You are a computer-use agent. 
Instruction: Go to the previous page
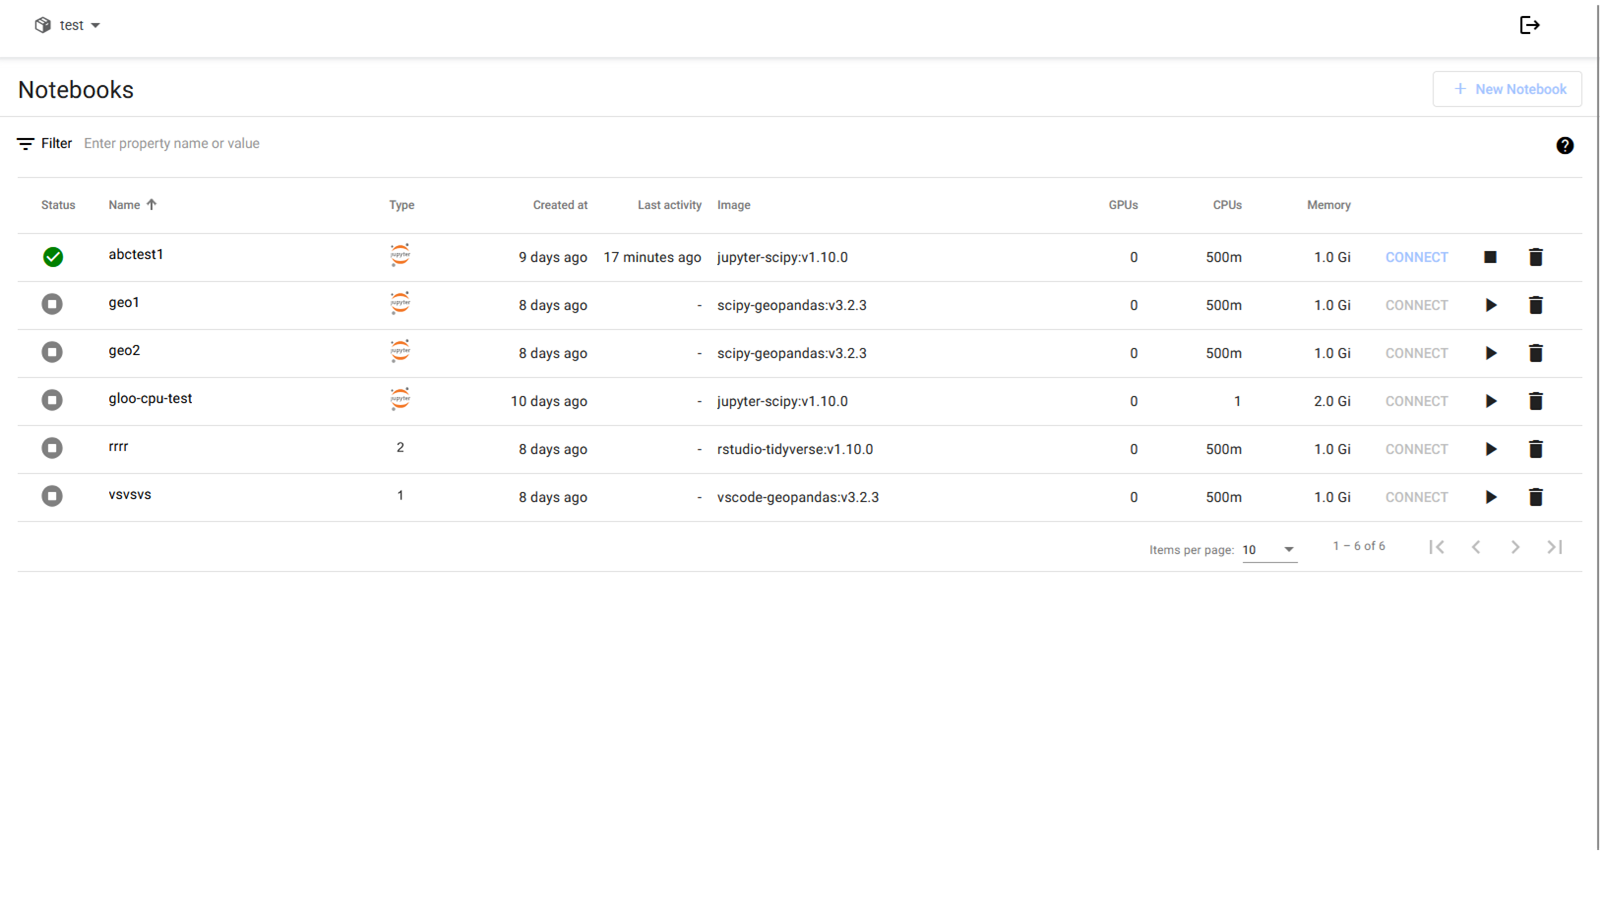(1476, 547)
